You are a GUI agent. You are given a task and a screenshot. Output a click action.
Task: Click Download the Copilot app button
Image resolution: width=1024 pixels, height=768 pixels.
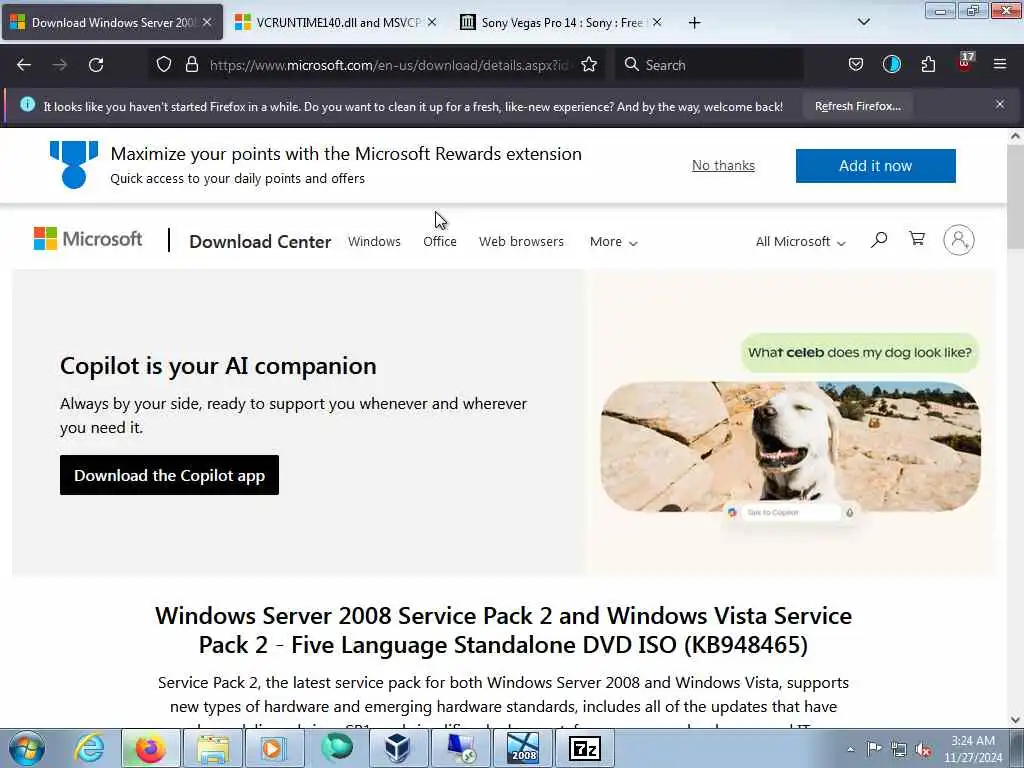[x=169, y=475]
